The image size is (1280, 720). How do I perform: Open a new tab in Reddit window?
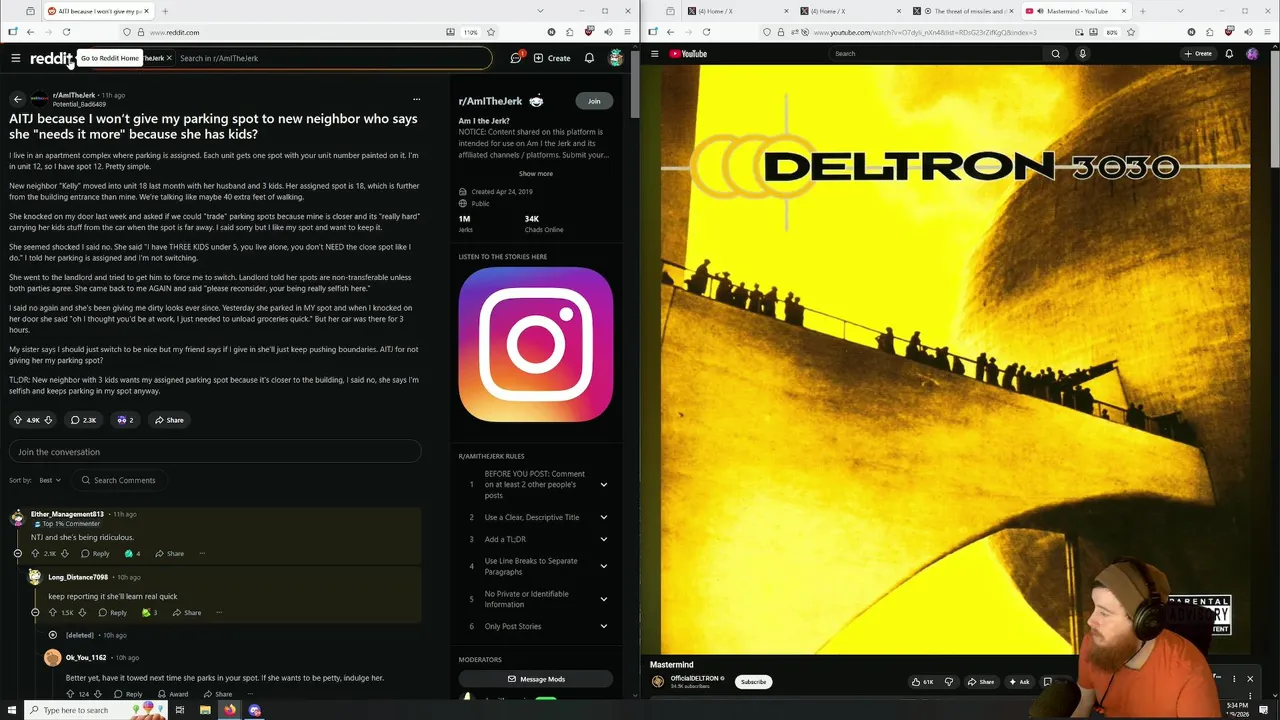165,11
